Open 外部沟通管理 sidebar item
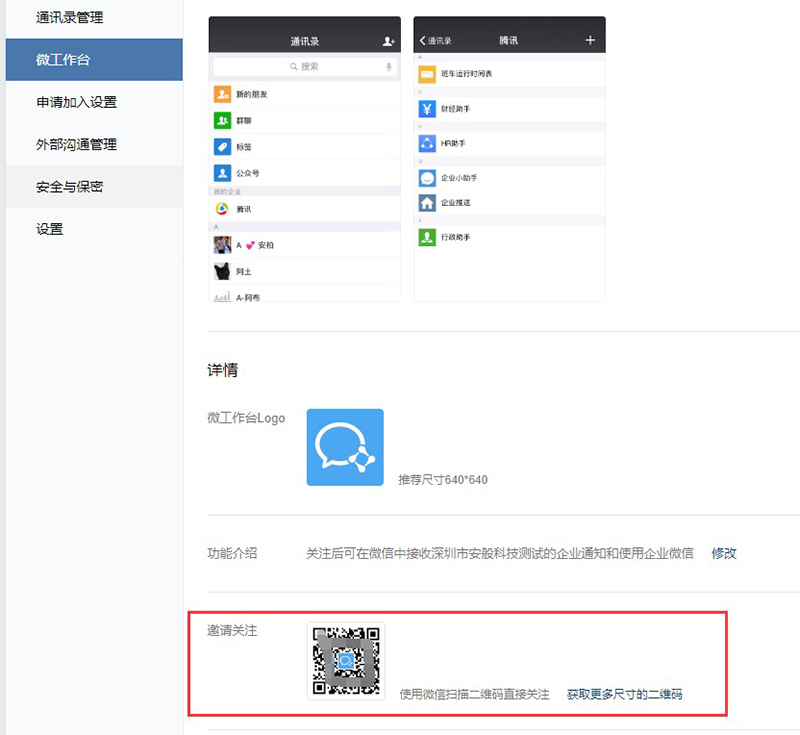This screenshot has width=800, height=735. click(77, 144)
